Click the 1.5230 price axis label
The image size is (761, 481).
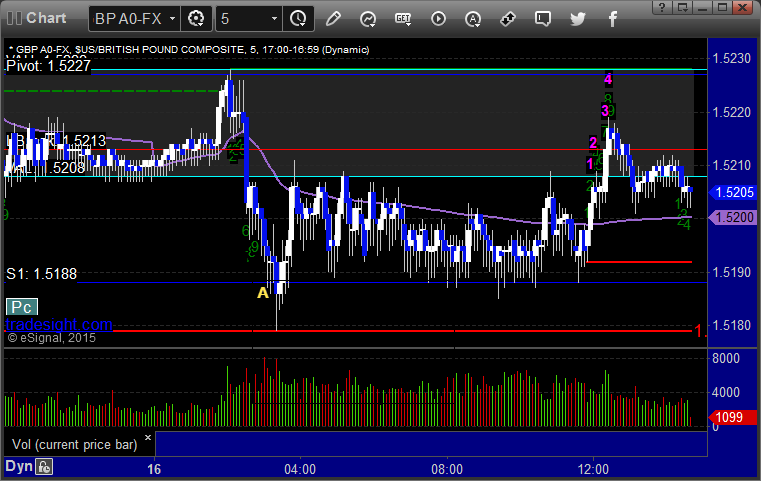[731, 59]
